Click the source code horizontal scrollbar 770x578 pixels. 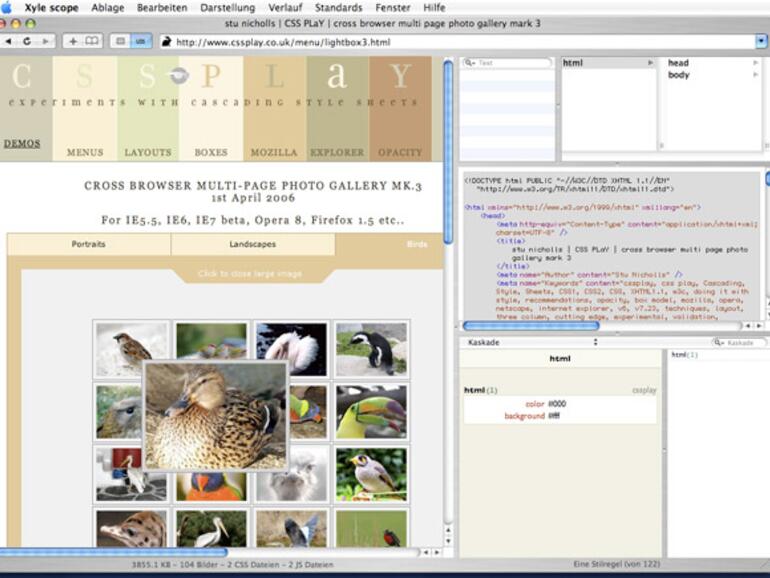531,326
